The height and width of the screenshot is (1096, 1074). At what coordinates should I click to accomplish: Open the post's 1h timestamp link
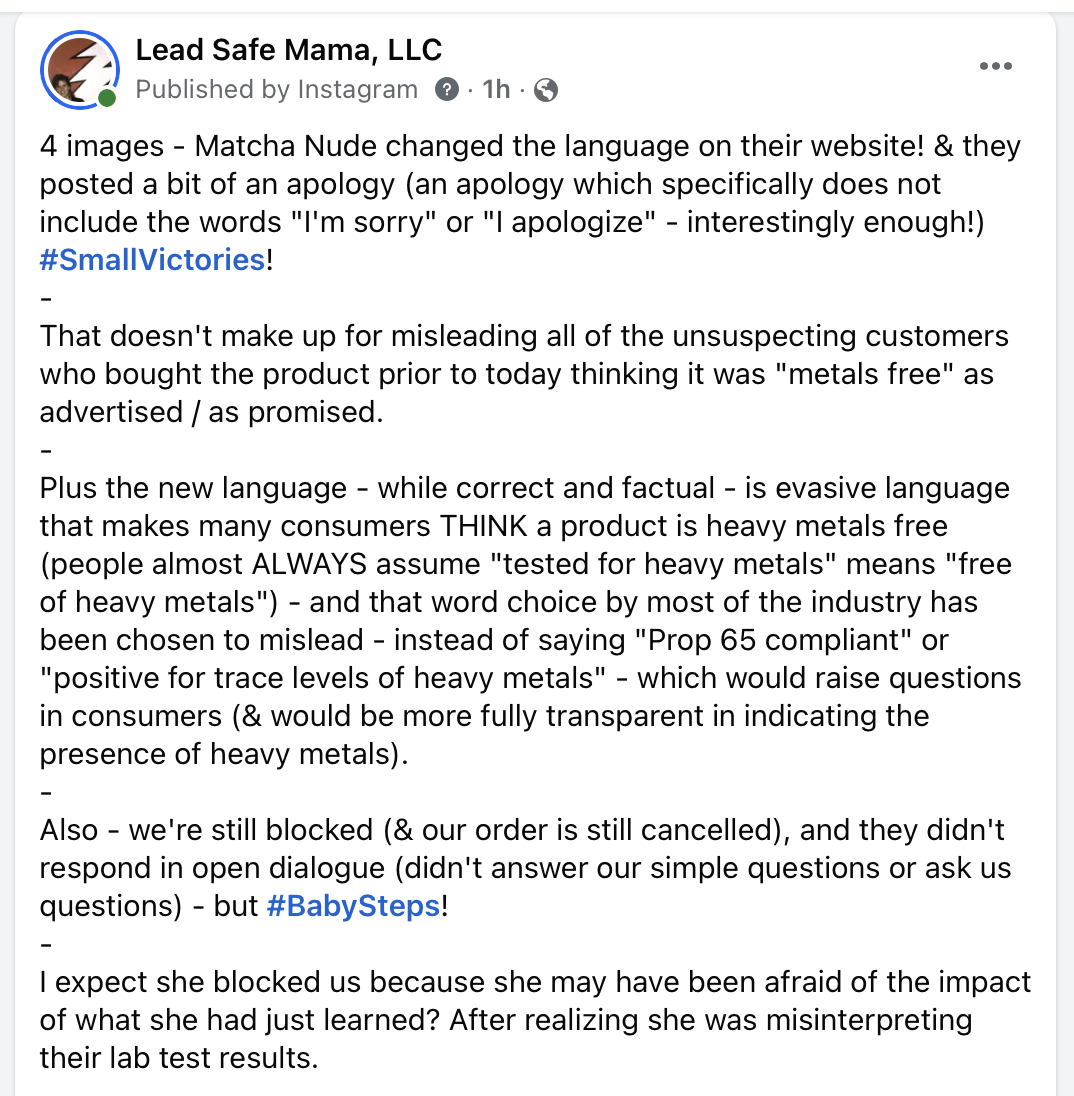click(496, 90)
